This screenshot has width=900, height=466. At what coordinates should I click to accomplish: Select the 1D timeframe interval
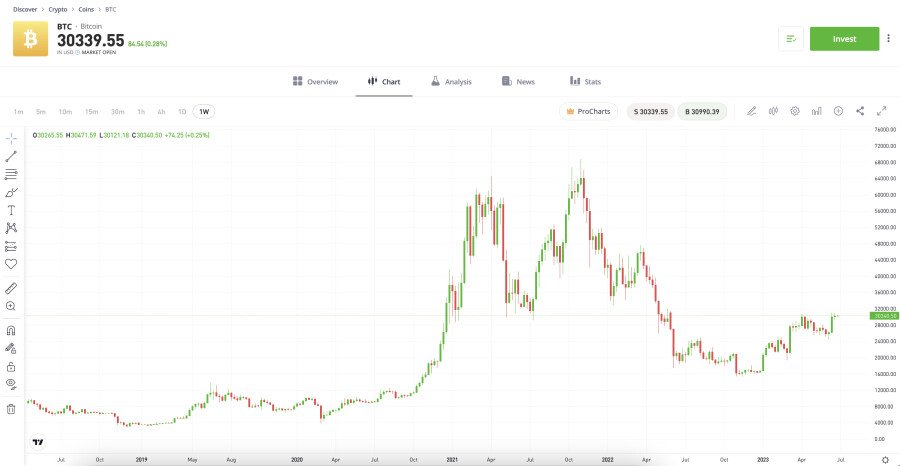point(182,111)
